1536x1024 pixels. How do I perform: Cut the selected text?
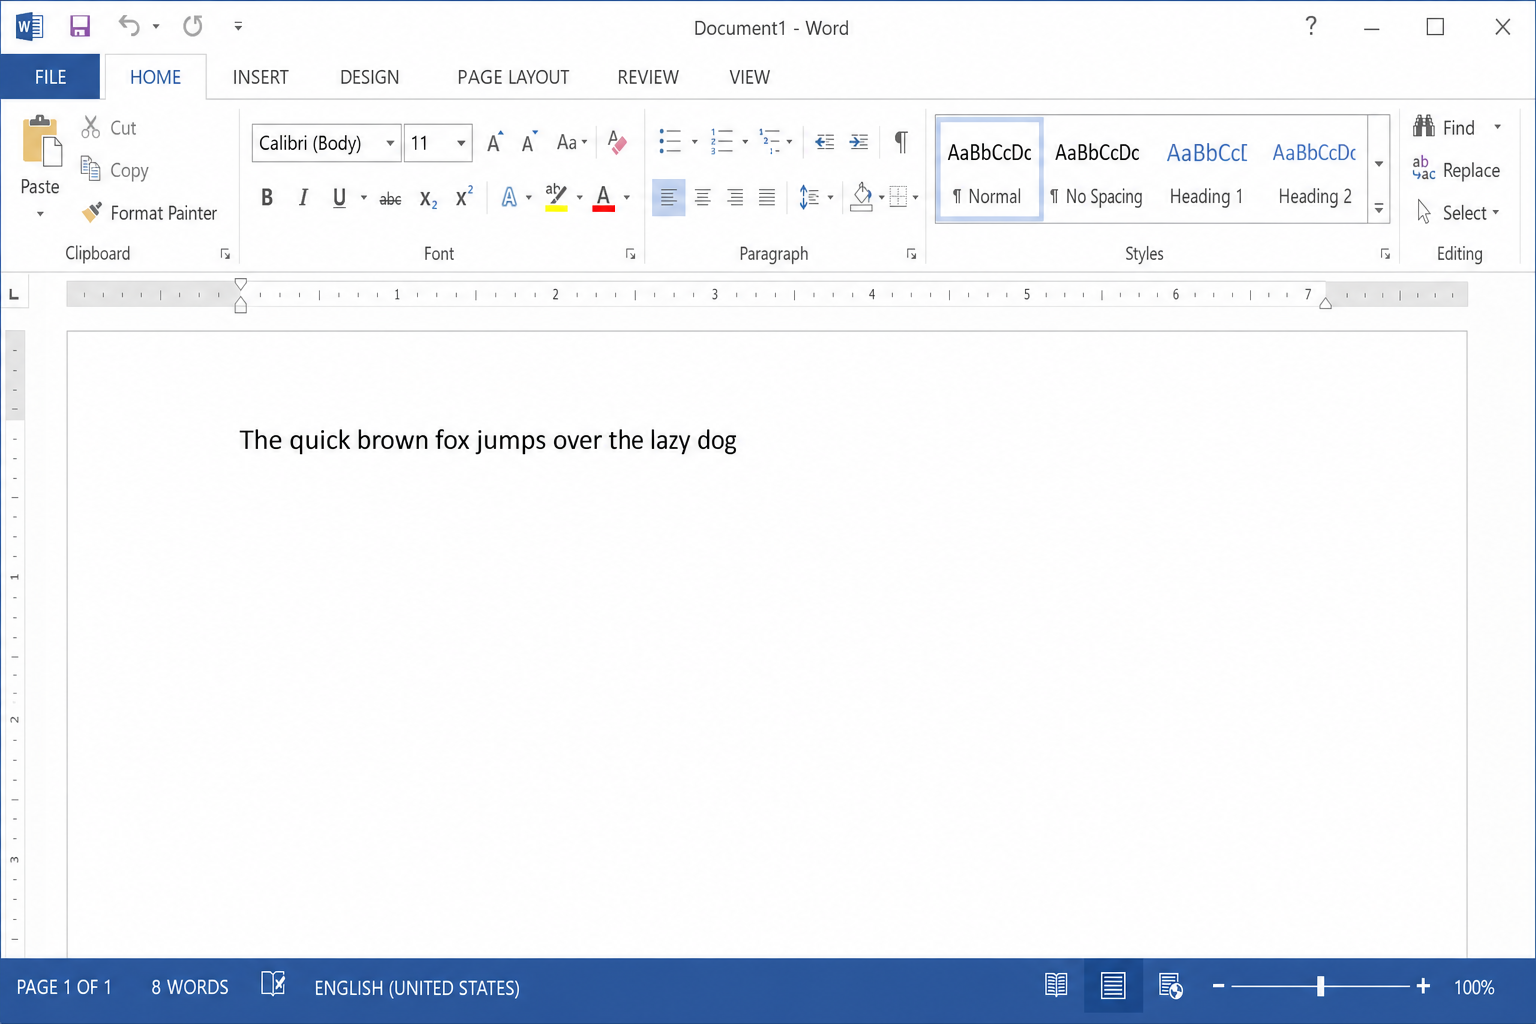click(x=108, y=128)
